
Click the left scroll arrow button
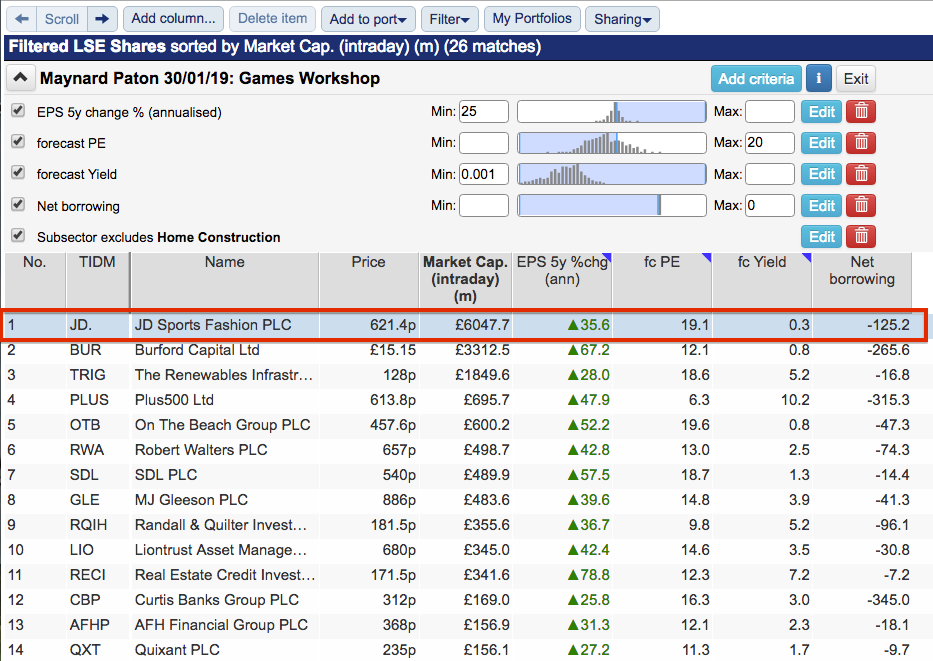click(21, 19)
